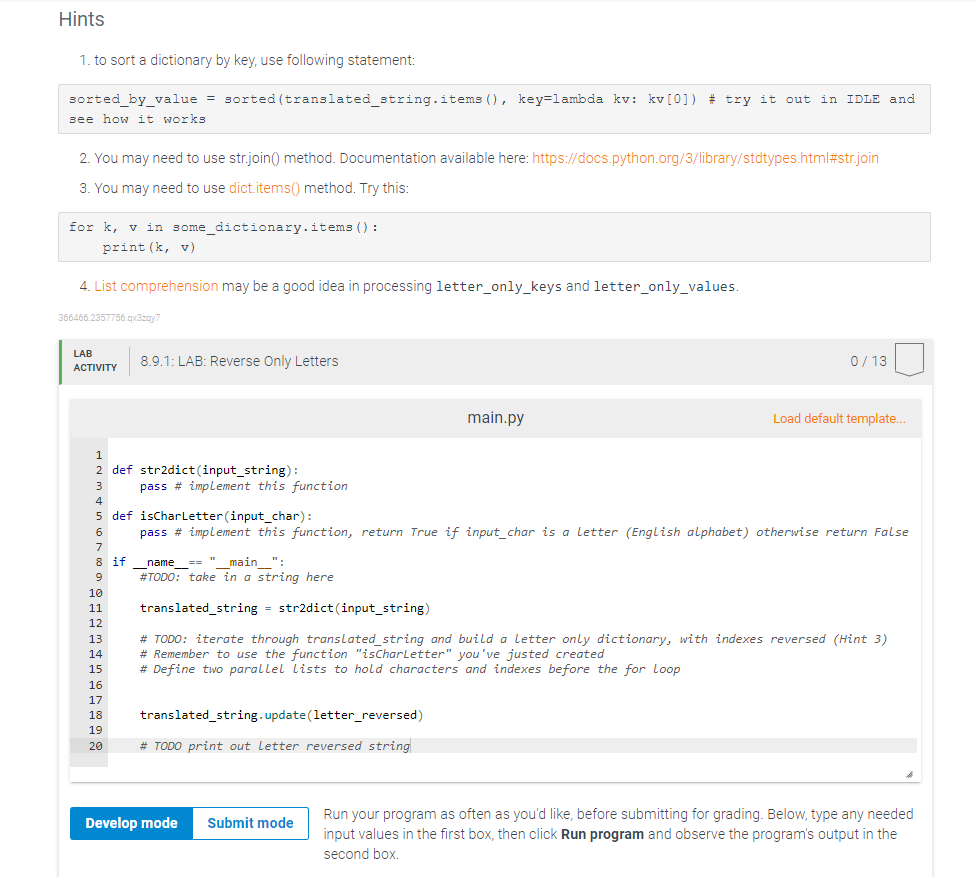Screen dimensions: 977x877
Task: Click line number 16 in gutter
Action: tap(95, 685)
